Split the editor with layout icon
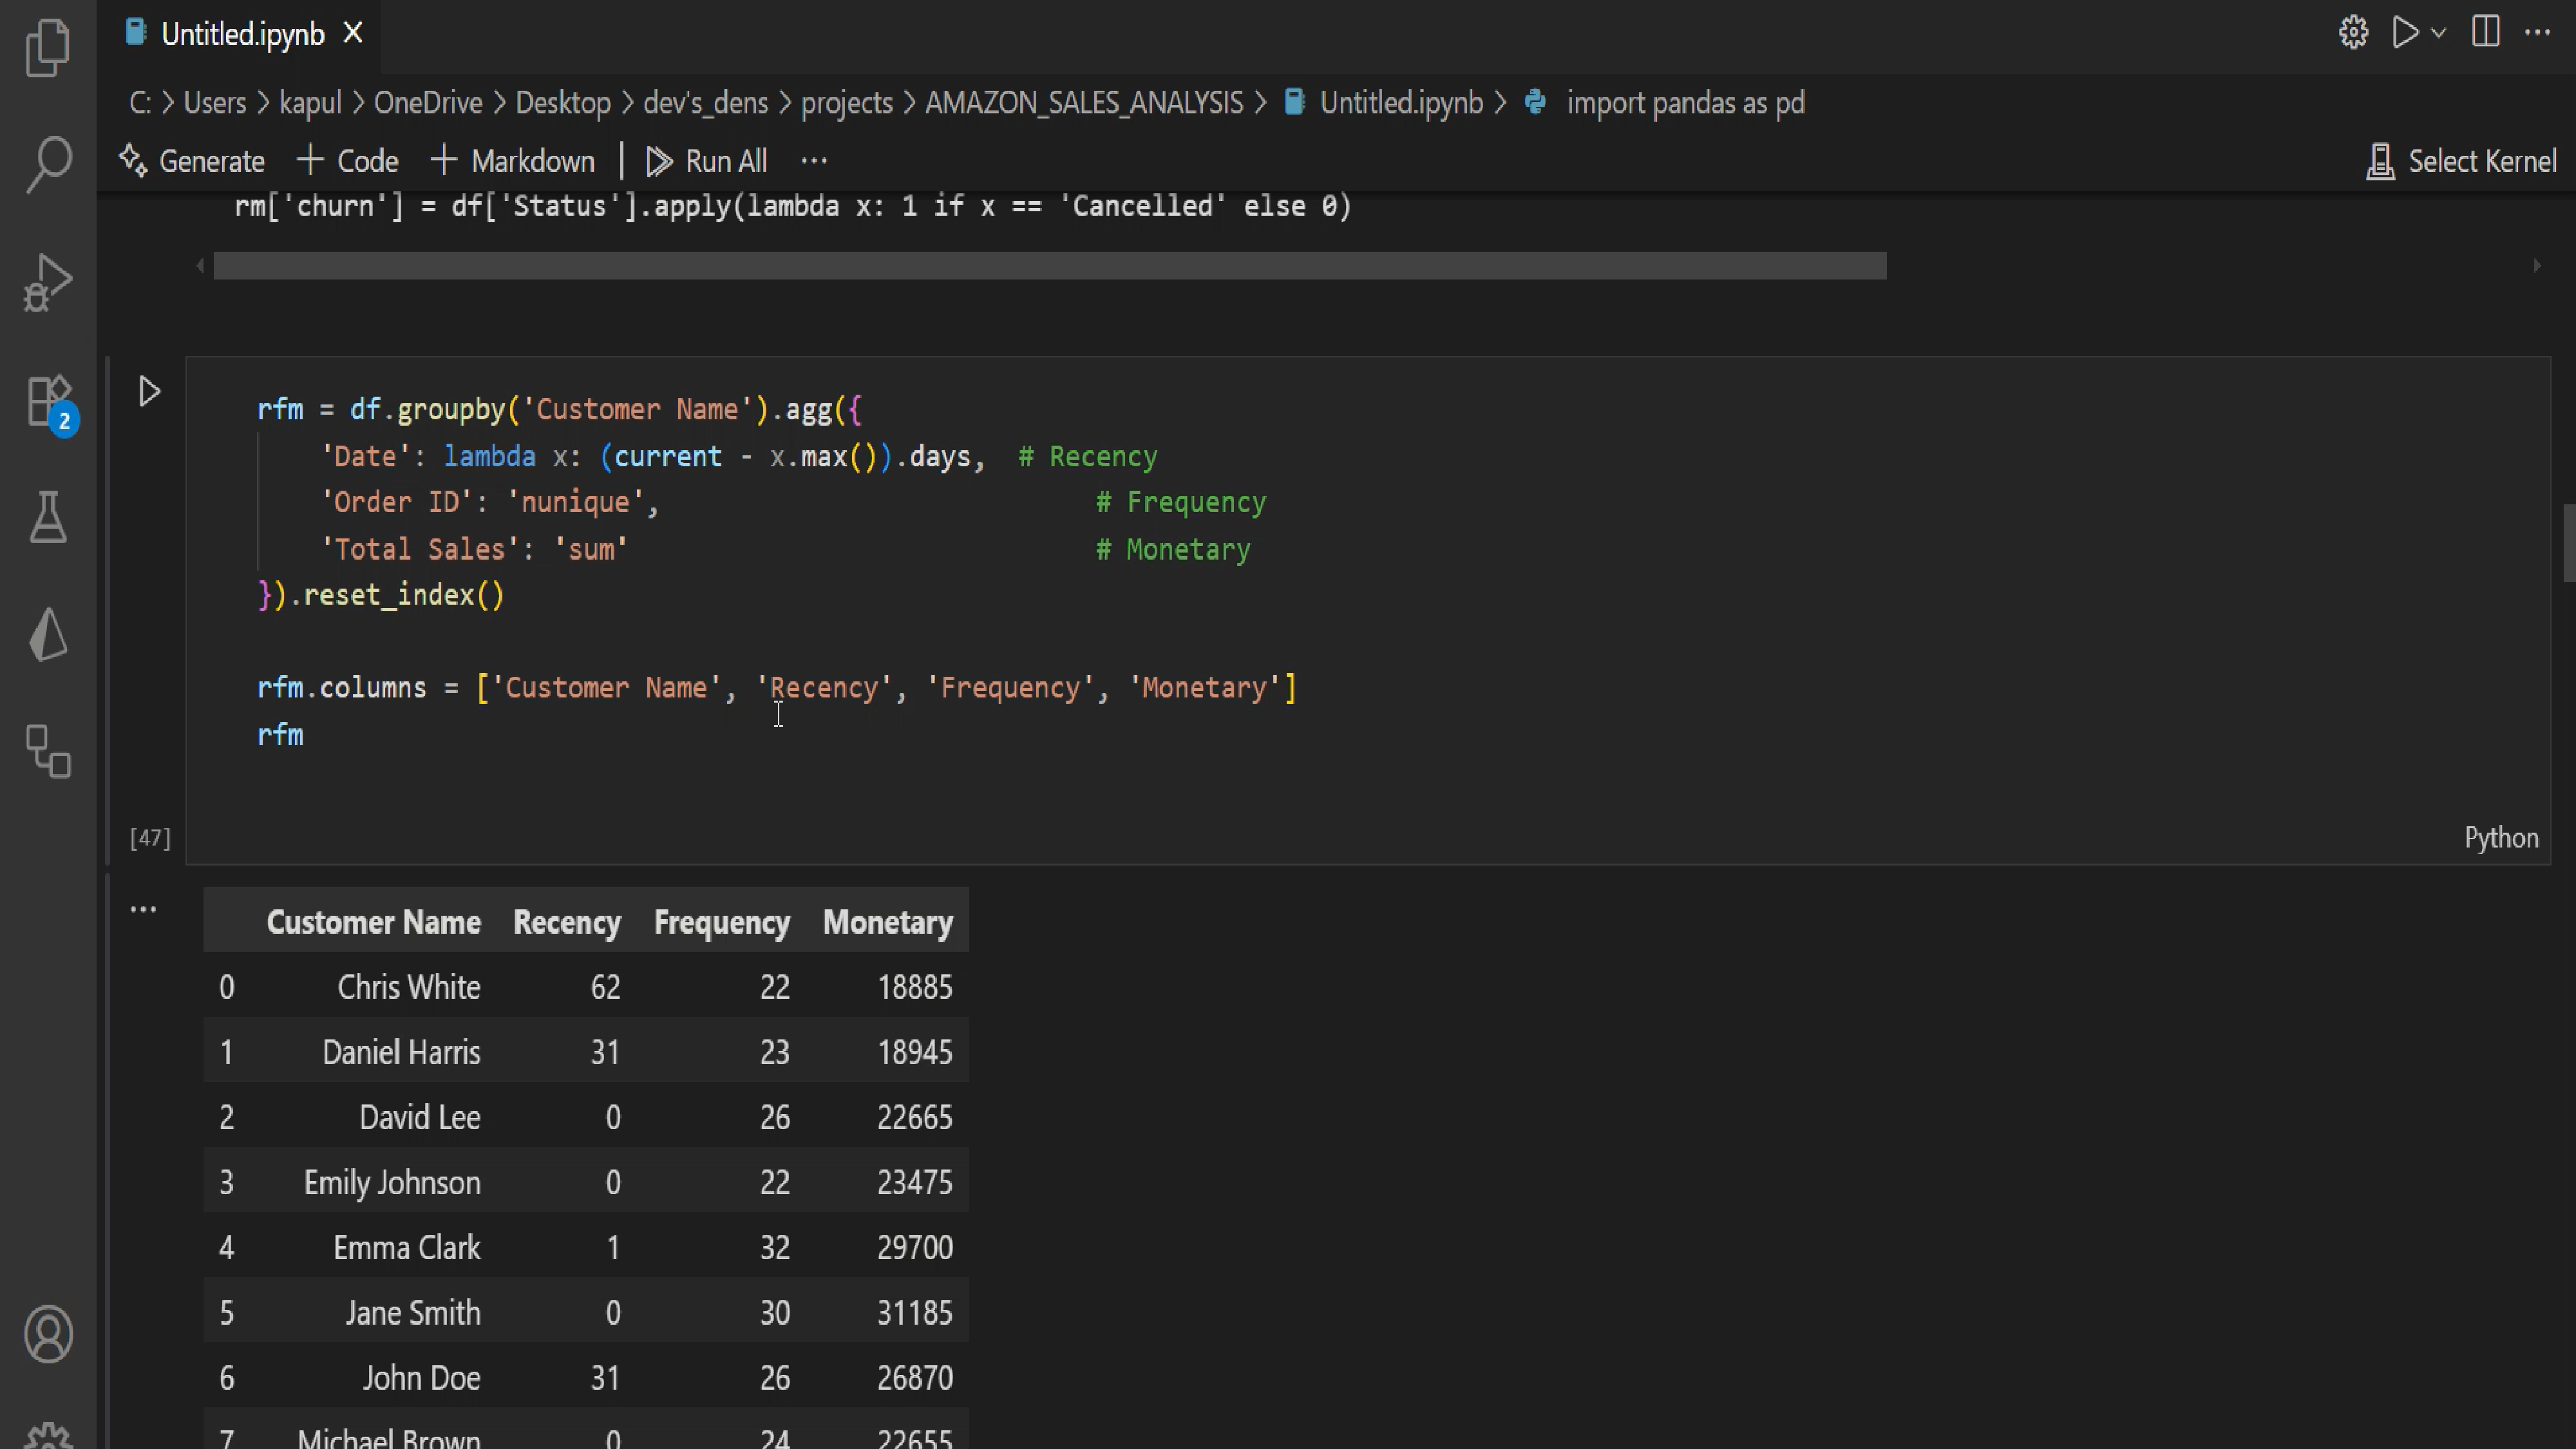 pyautogui.click(x=2486, y=33)
